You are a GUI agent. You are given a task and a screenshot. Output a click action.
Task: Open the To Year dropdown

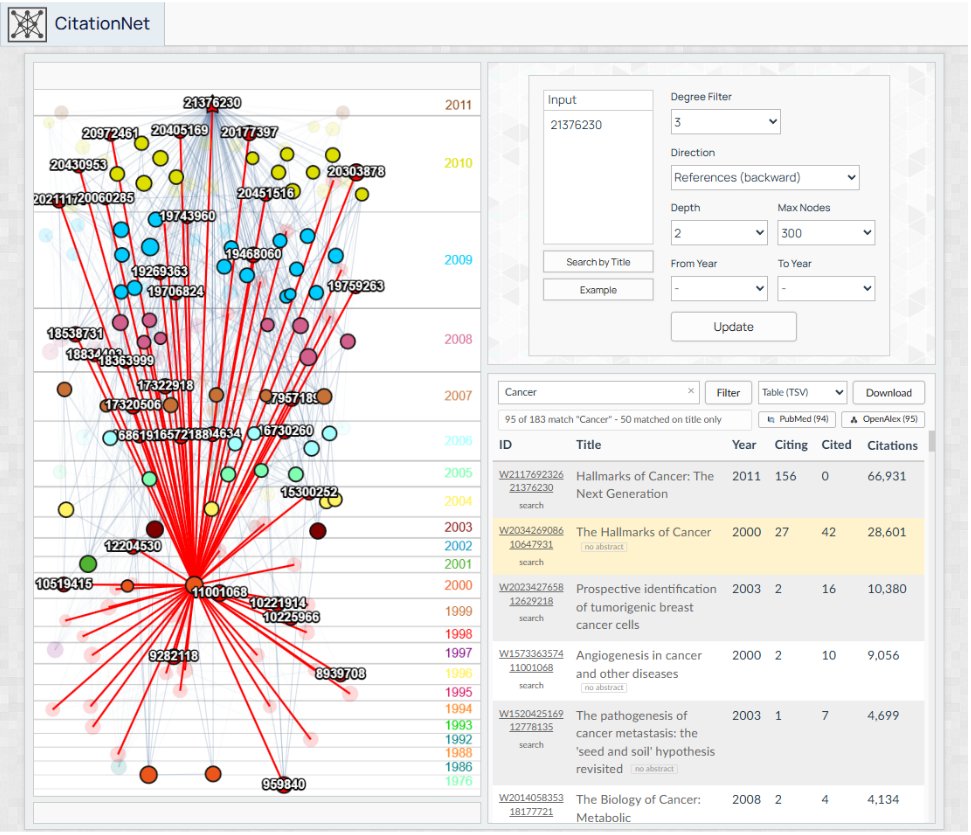tap(826, 289)
